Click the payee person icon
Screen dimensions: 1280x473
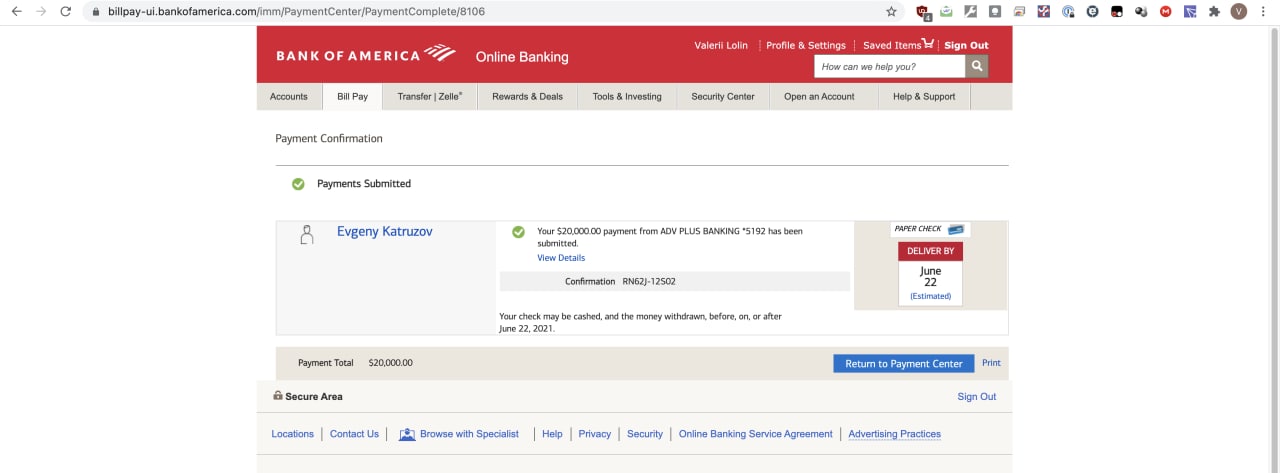tap(307, 235)
